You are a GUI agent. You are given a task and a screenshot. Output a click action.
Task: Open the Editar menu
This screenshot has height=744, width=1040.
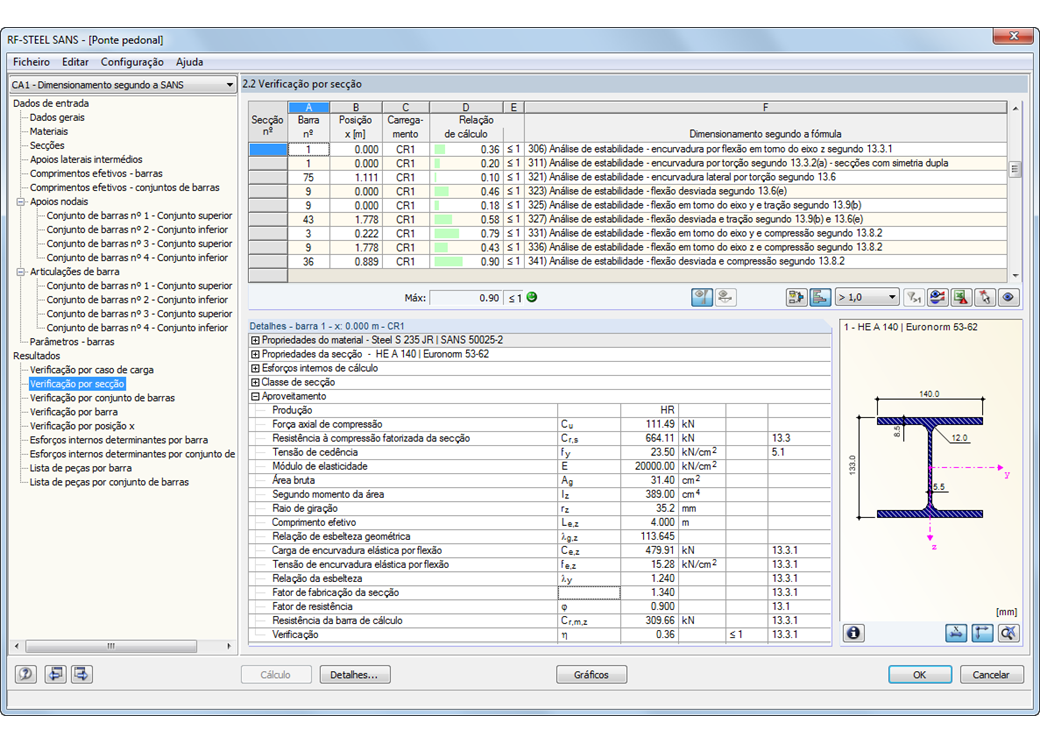pyautogui.click(x=75, y=62)
